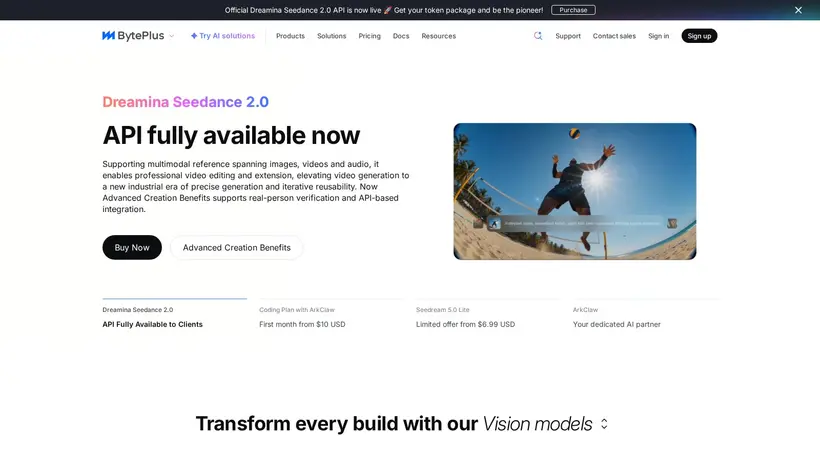Open Try AI solutions link

223,36
